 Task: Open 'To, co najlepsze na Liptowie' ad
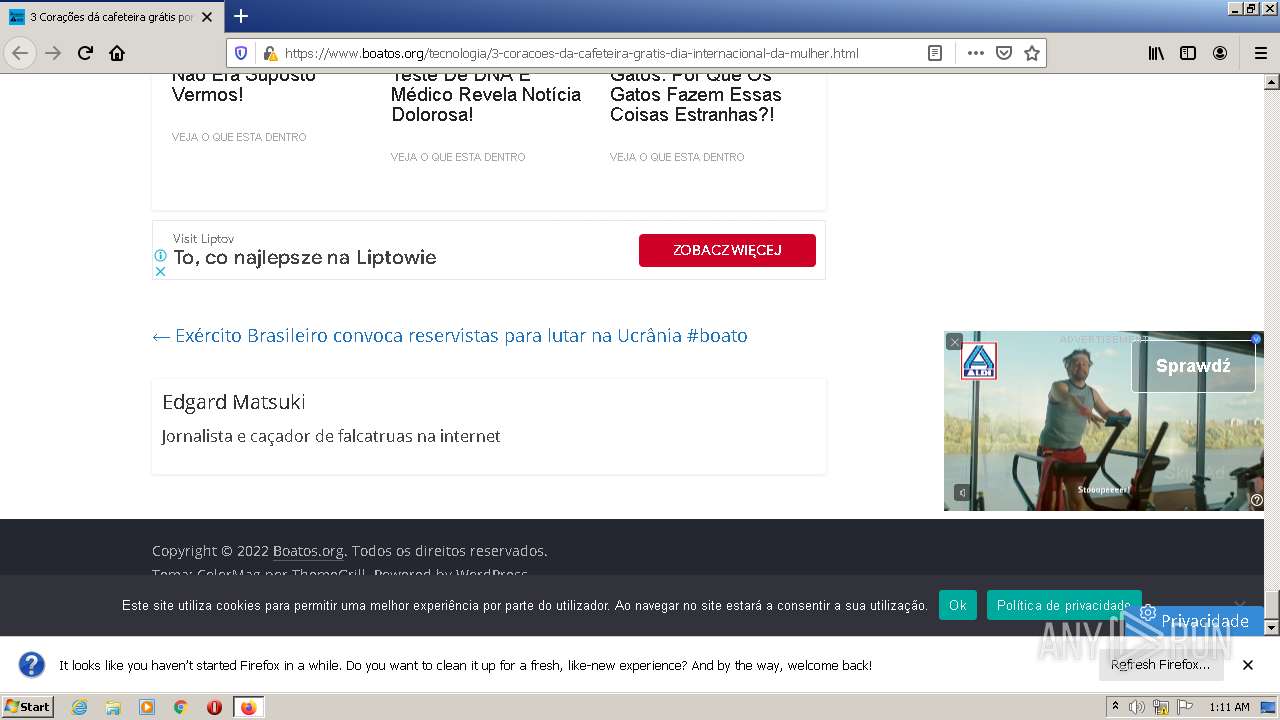[305, 257]
